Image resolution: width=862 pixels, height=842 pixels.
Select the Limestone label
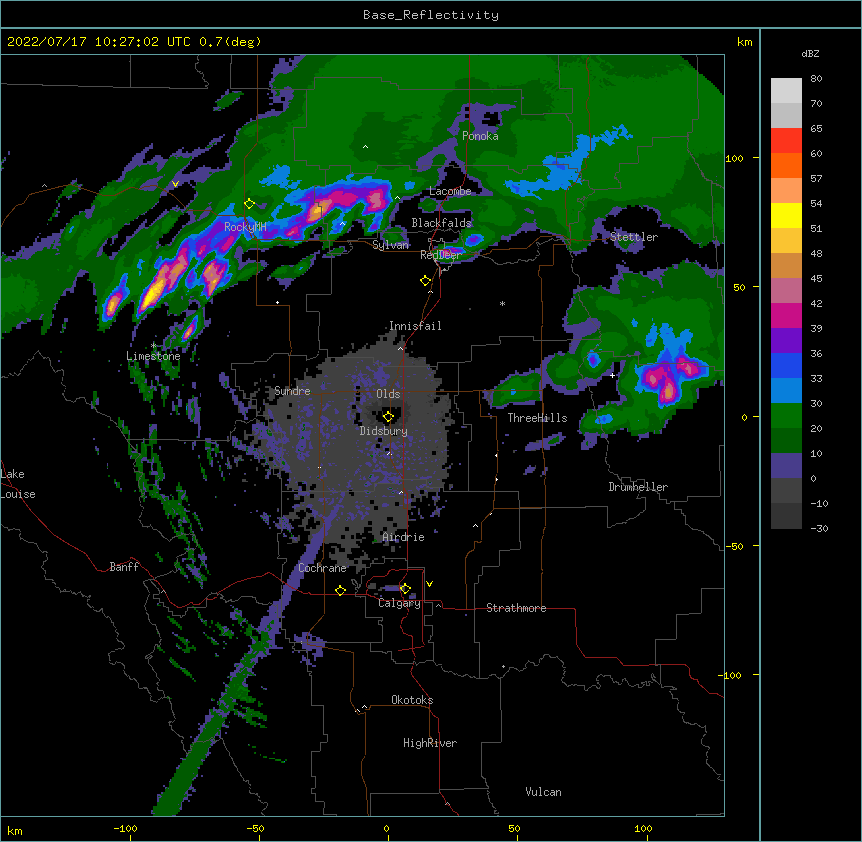153,356
